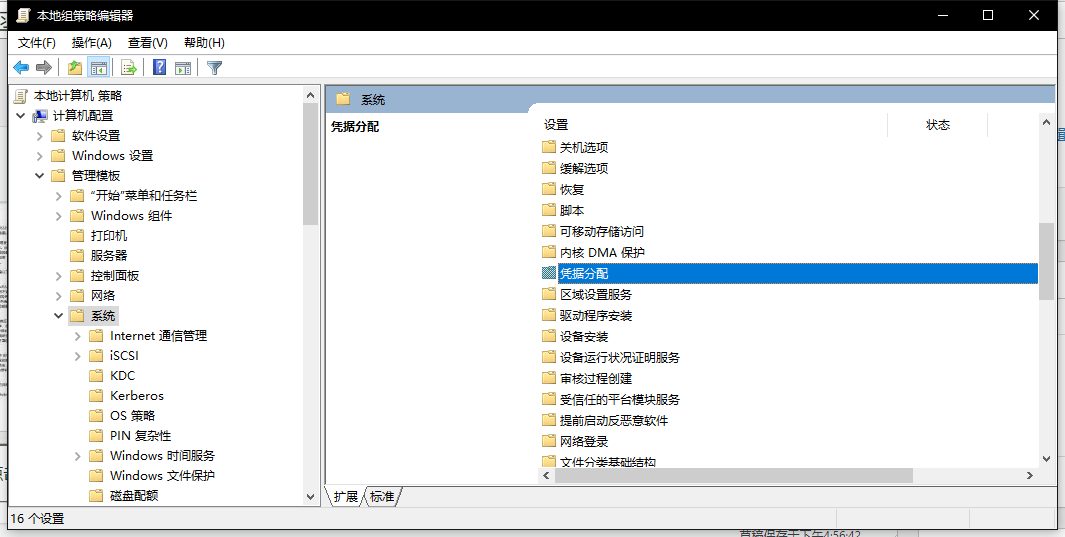Select the 设备安装 folder in list
This screenshot has height=537, width=1065.
[x=583, y=337]
